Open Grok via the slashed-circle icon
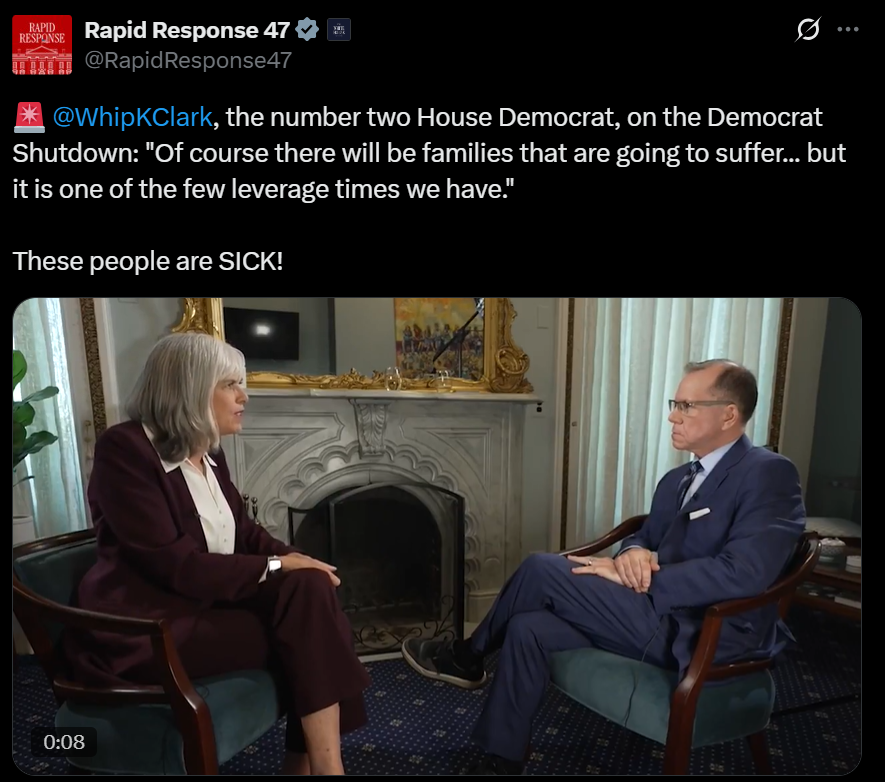885x782 pixels. coord(808,29)
